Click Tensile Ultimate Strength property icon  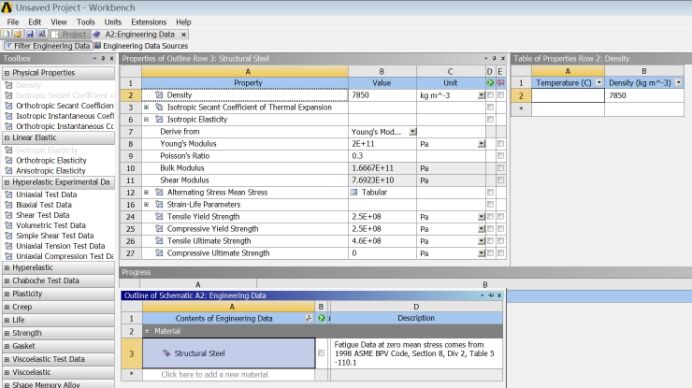point(159,241)
